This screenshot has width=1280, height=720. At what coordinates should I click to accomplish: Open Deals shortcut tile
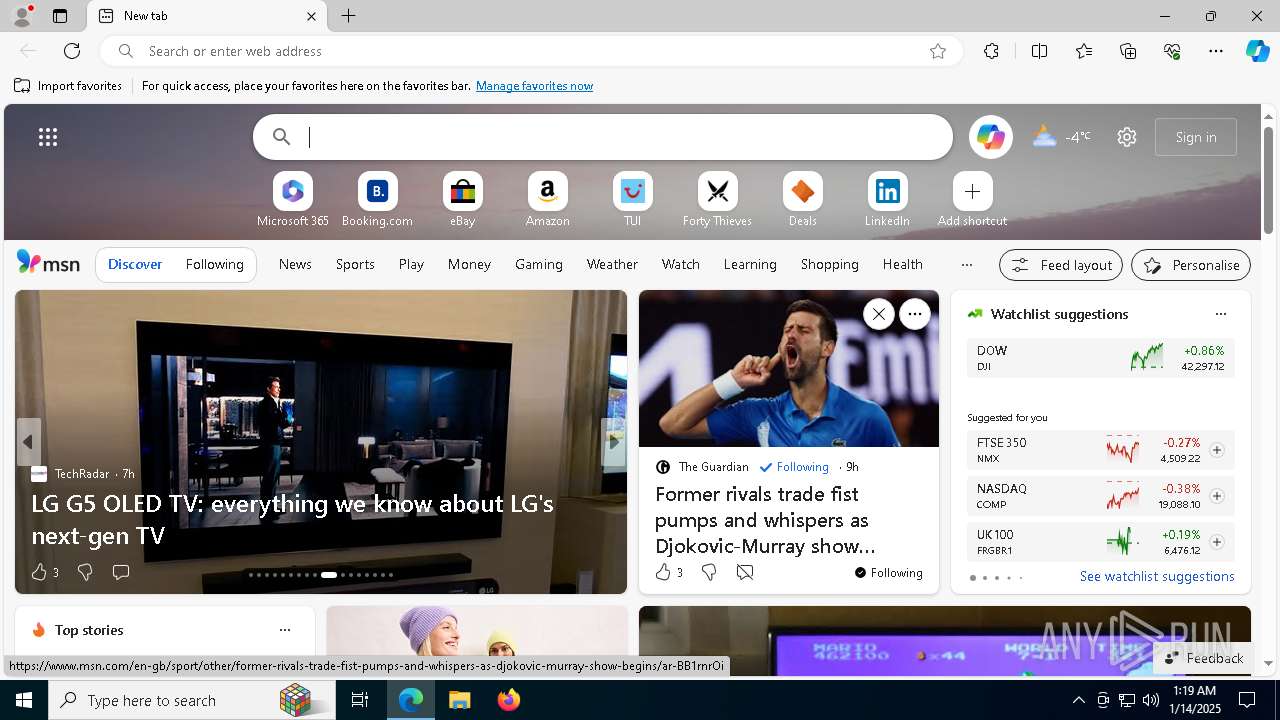[x=802, y=200]
